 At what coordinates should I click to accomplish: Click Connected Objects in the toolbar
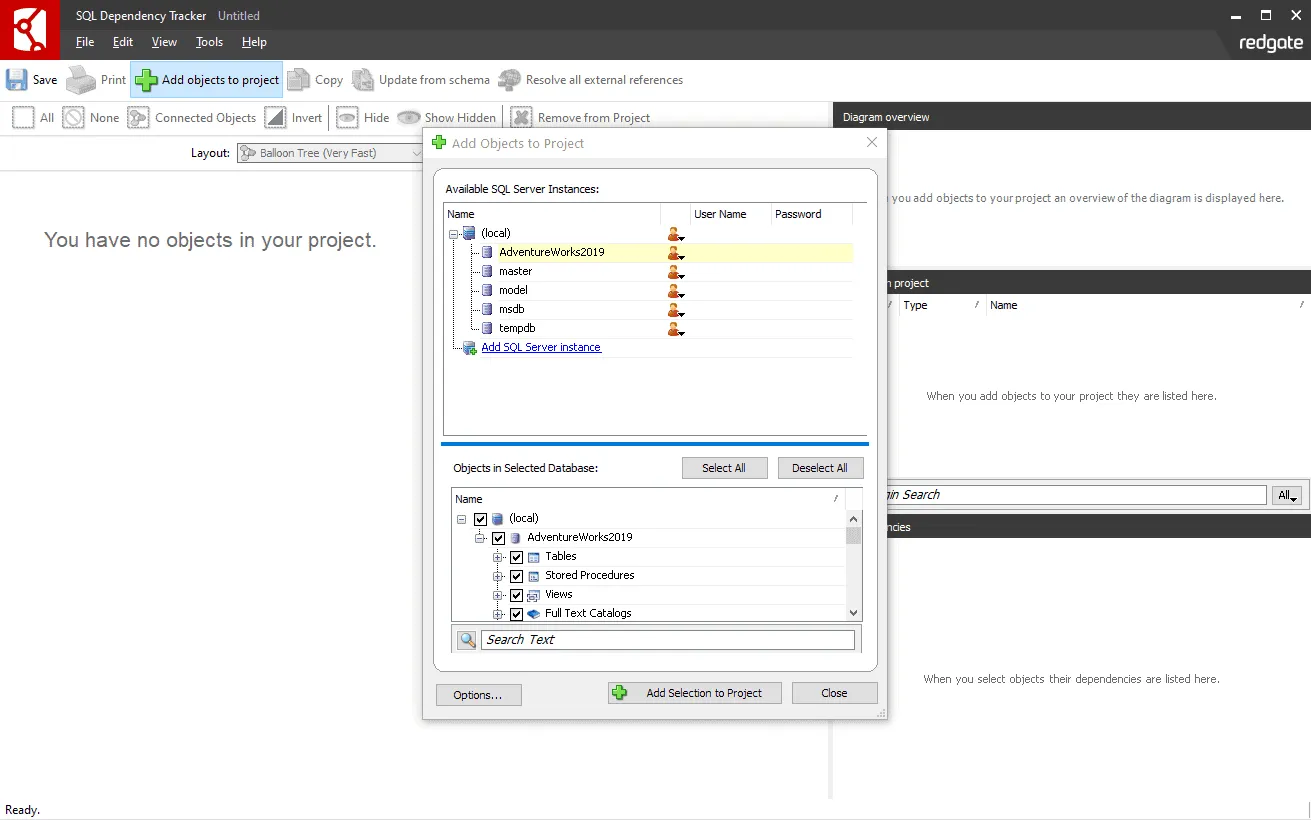(x=192, y=118)
